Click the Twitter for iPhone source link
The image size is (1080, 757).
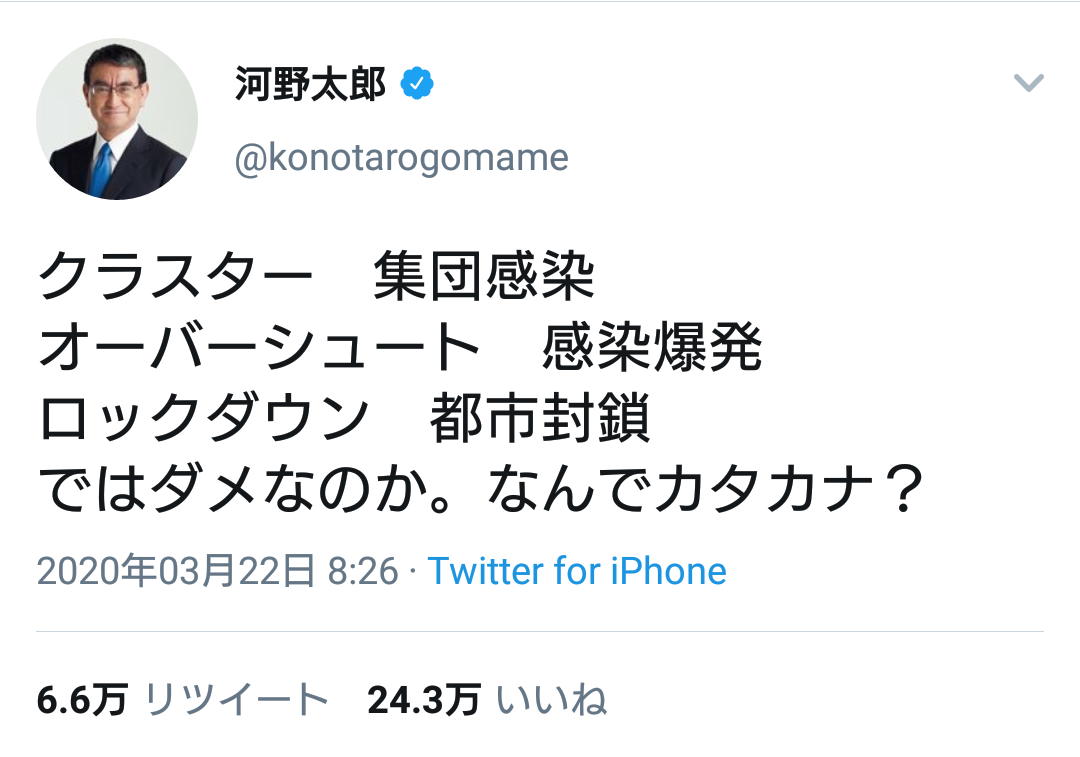pos(577,571)
